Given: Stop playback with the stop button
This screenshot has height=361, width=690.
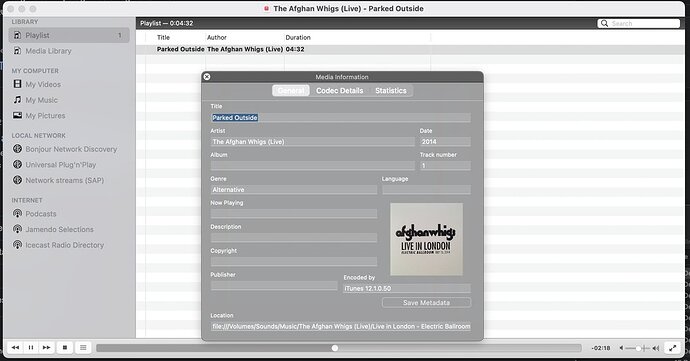Looking at the screenshot, I should 65,348.
